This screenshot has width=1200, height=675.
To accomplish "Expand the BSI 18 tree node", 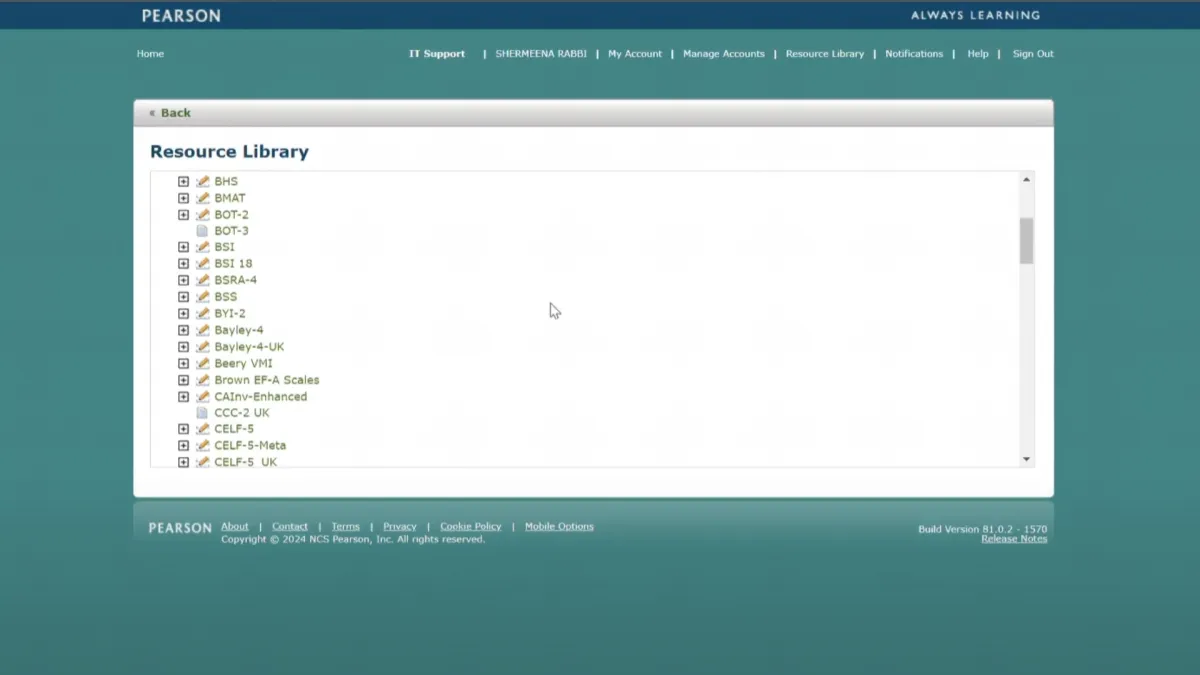I will coord(183,264).
